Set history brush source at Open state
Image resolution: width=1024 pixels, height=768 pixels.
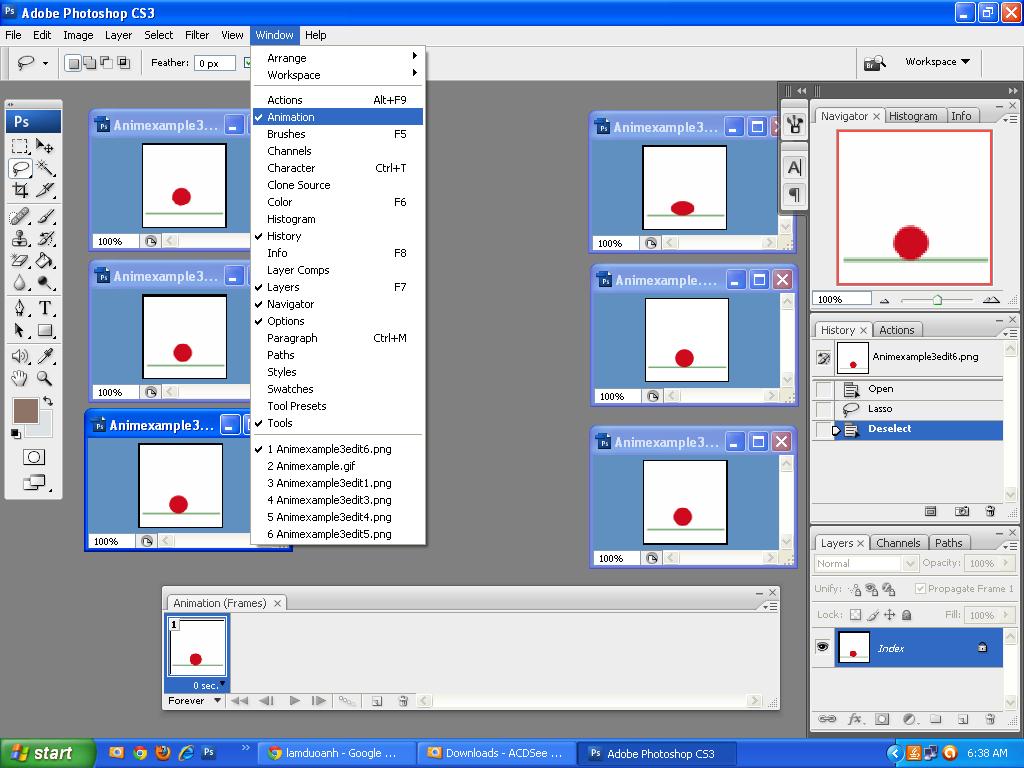tap(824, 389)
